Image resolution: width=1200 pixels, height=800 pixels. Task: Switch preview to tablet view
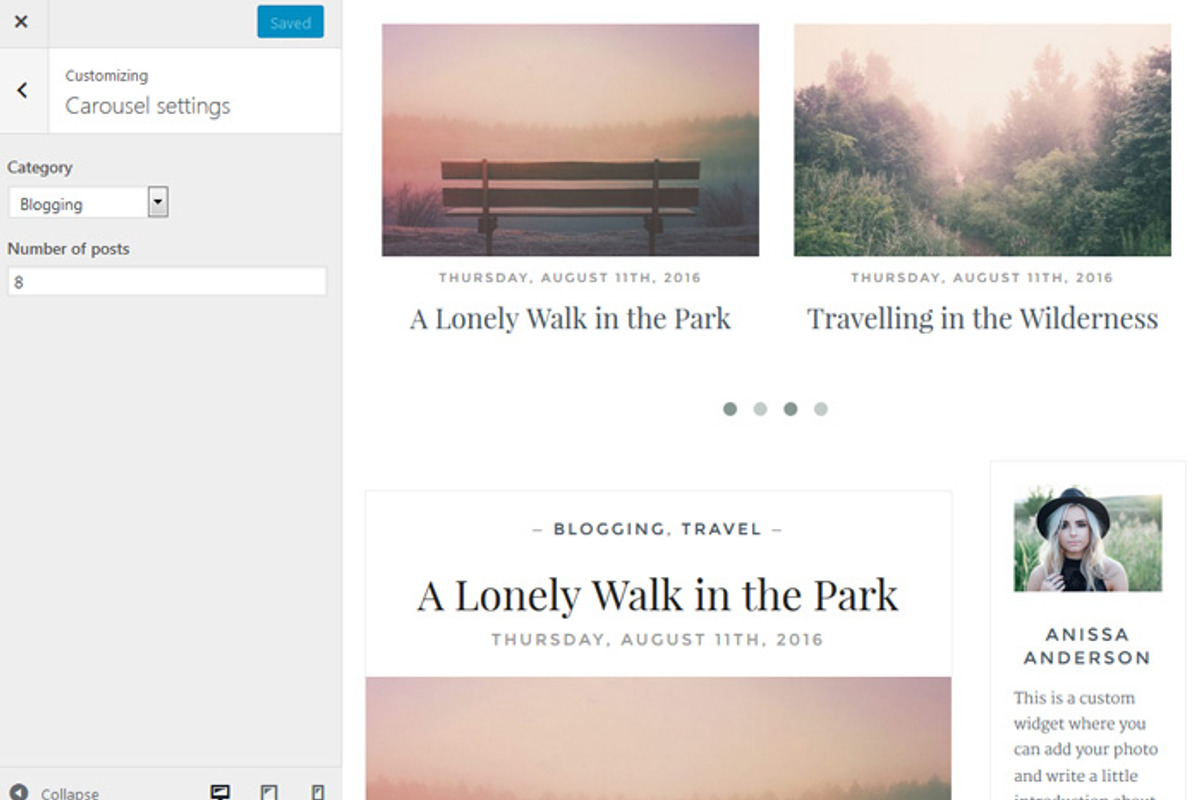[268, 792]
